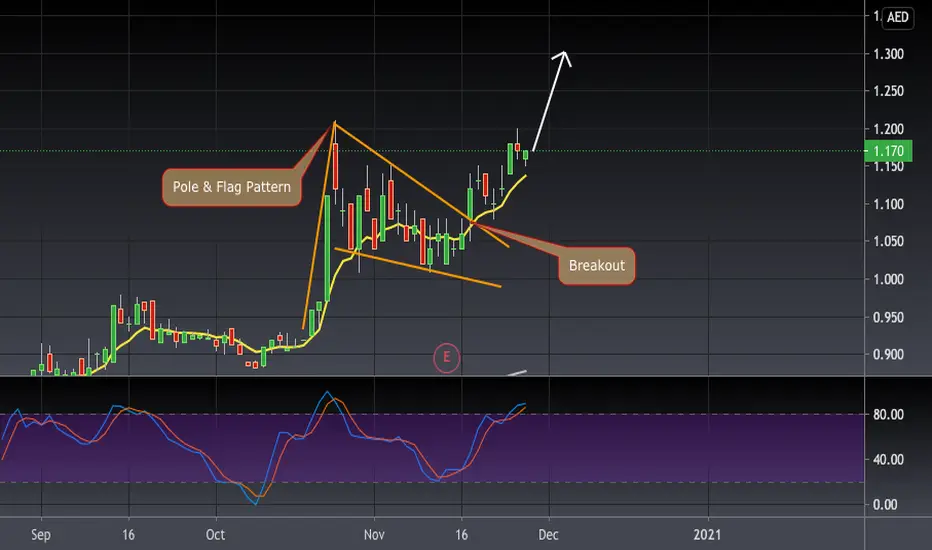Click the Sep label on time axis

pyautogui.click(x=40, y=535)
